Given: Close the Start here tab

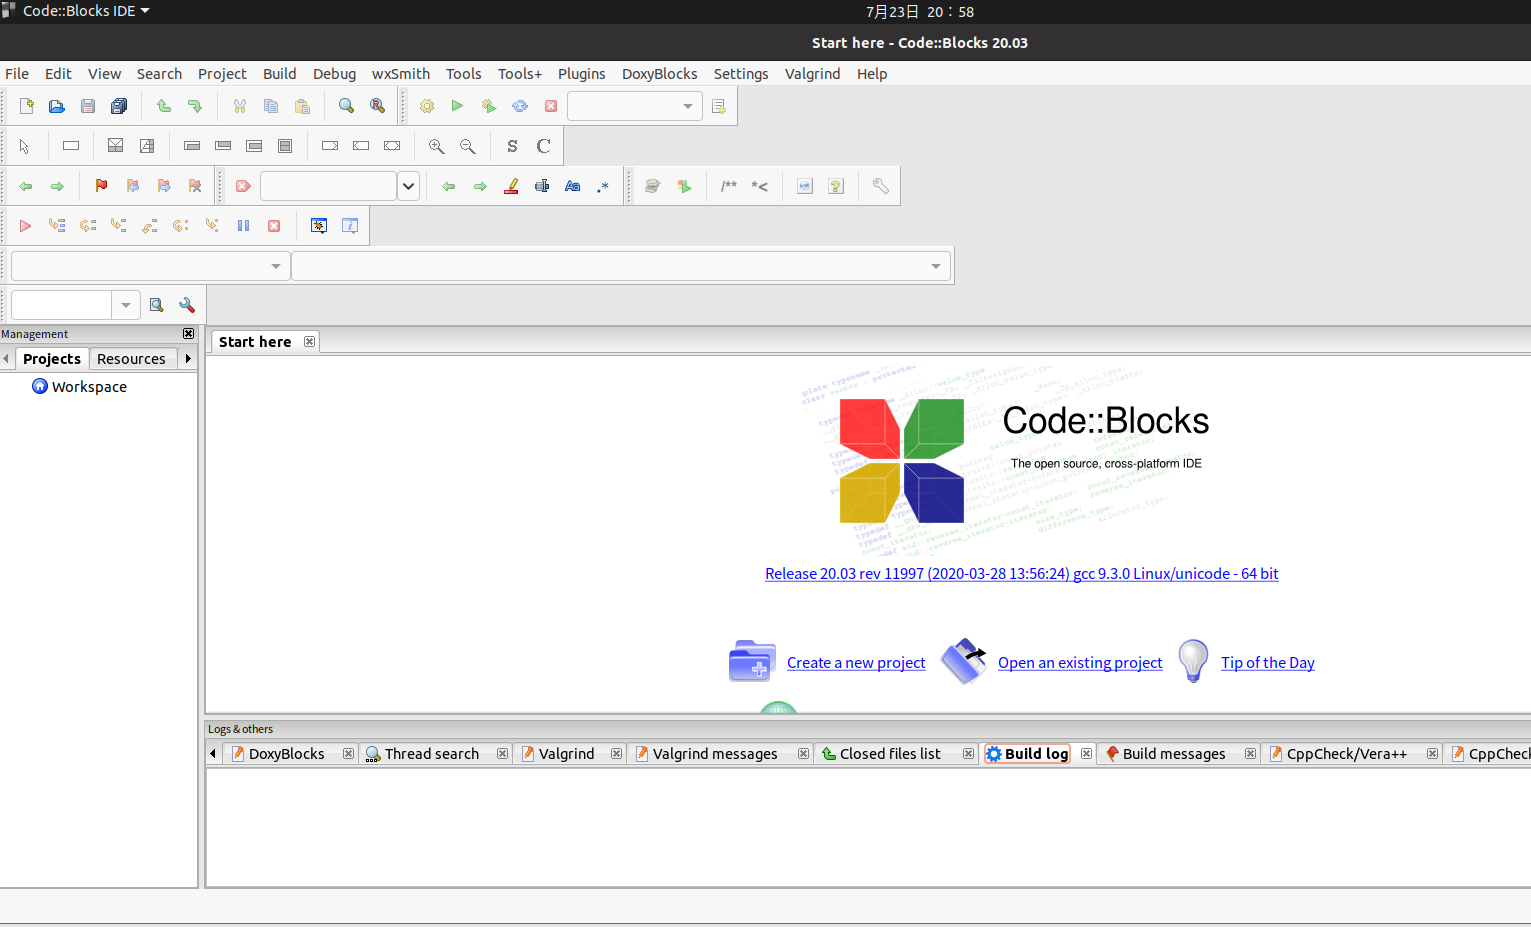Looking at the screenshot, I should pos(310,342).
